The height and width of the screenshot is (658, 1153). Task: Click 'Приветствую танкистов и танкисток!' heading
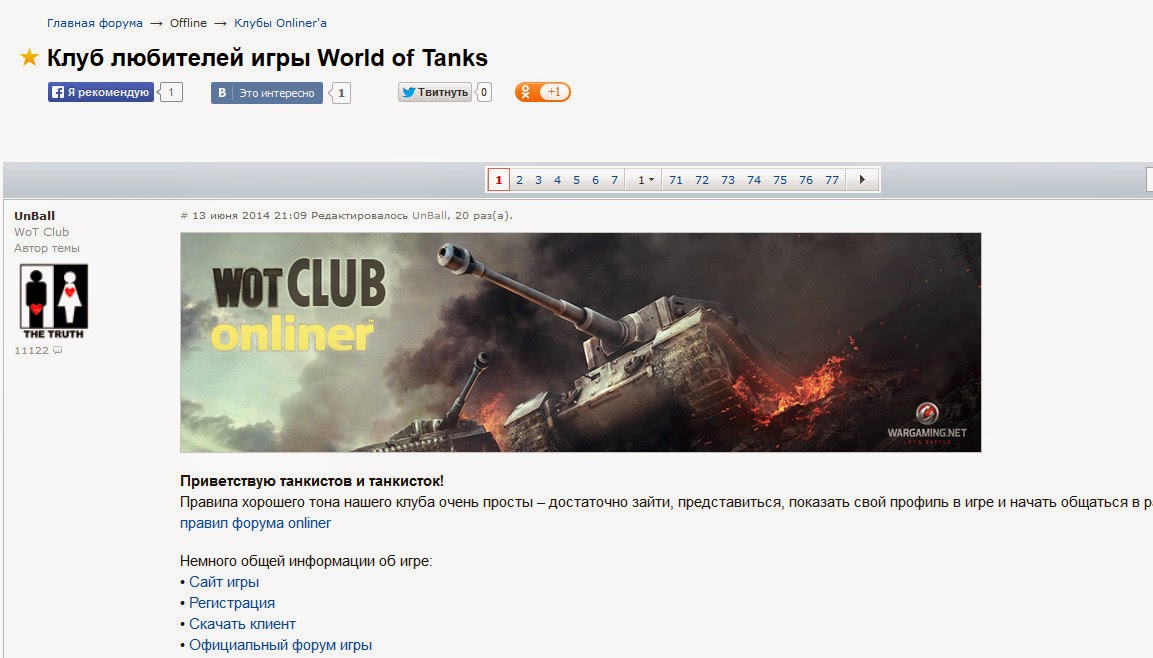pyautogui.click(x=312, y=481)
